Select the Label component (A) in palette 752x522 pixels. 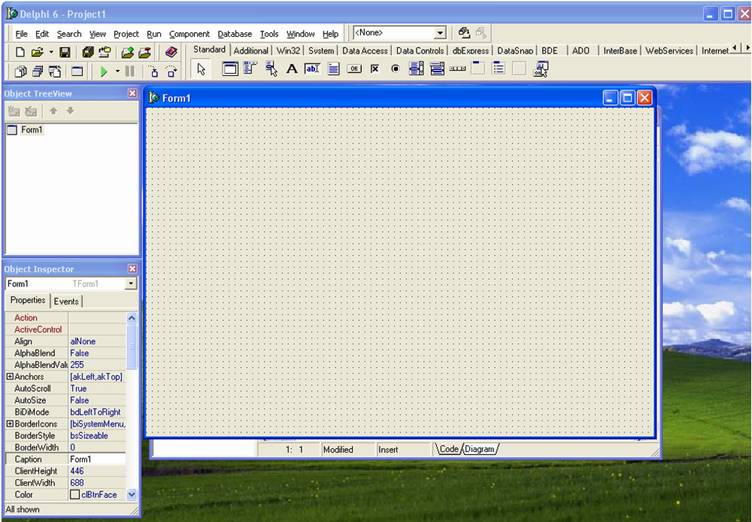[292, 69]
